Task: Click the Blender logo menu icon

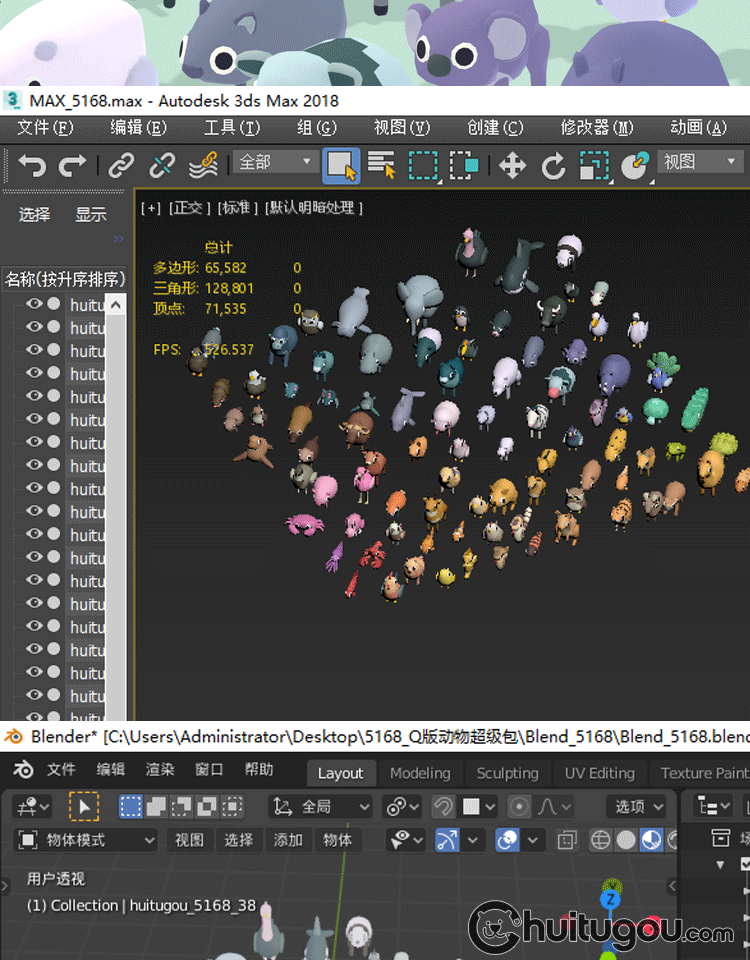Action: pos(23,770)
